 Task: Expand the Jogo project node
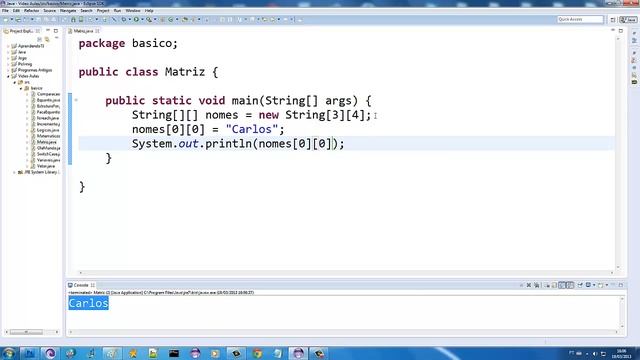click(8, 58)
